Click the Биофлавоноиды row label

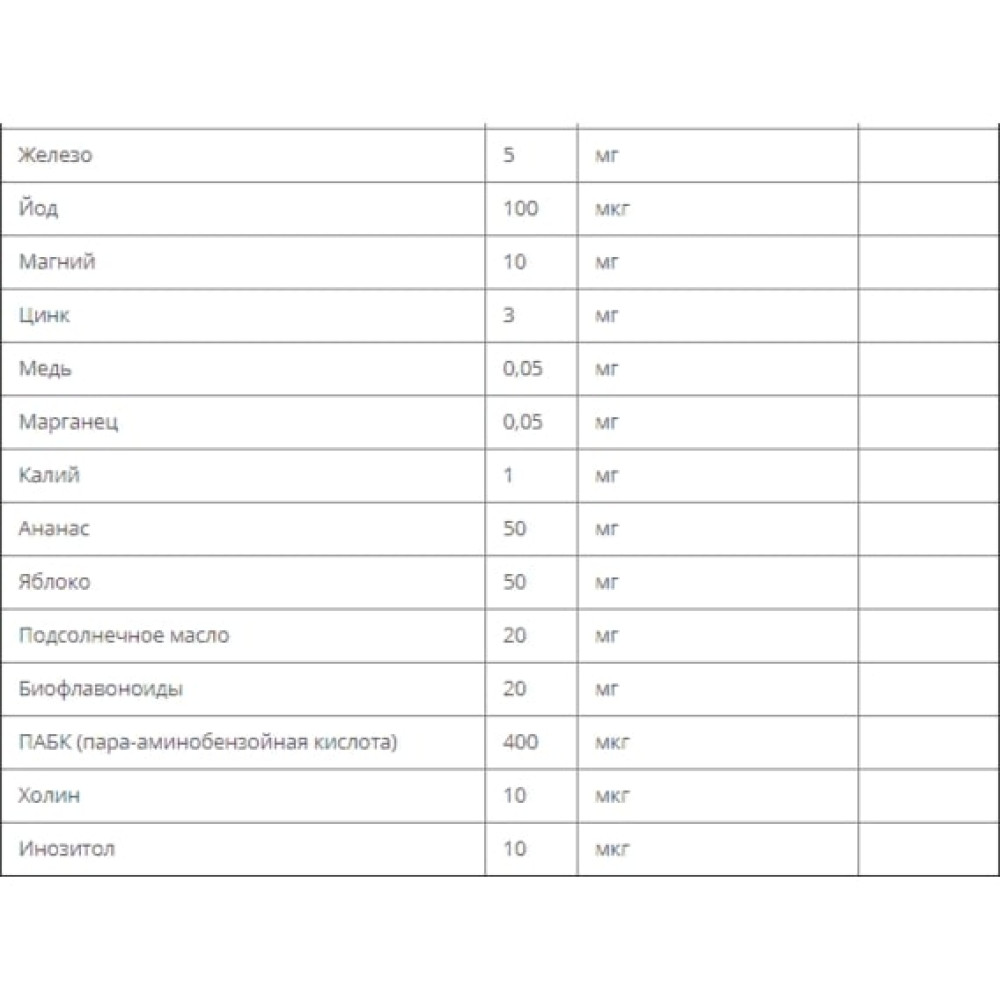pos(101,689)
